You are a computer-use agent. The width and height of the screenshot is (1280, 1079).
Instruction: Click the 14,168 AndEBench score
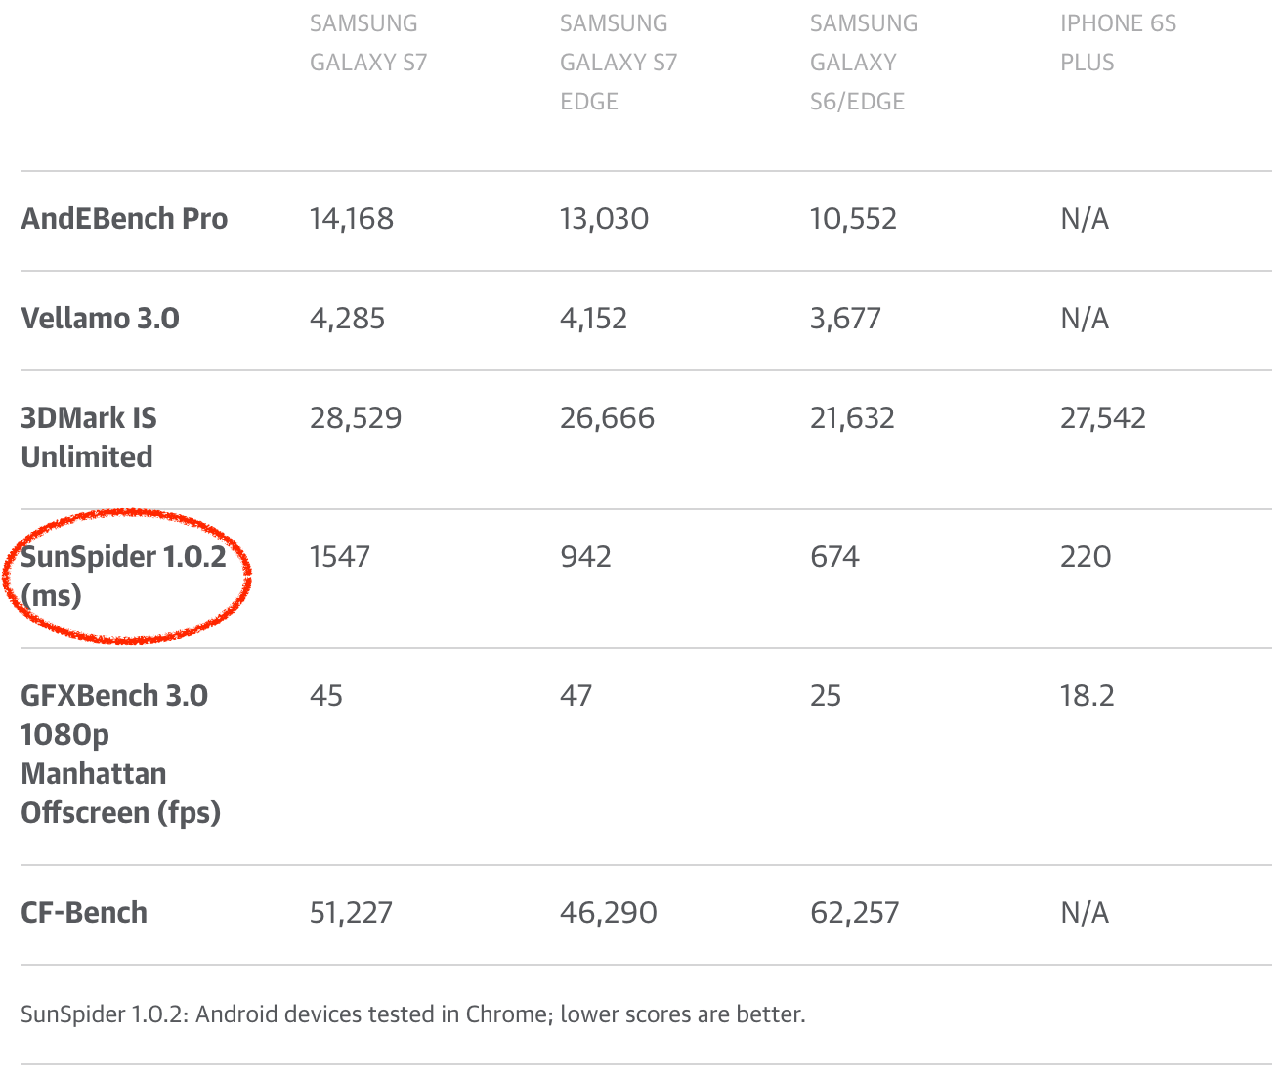[351, 219]
